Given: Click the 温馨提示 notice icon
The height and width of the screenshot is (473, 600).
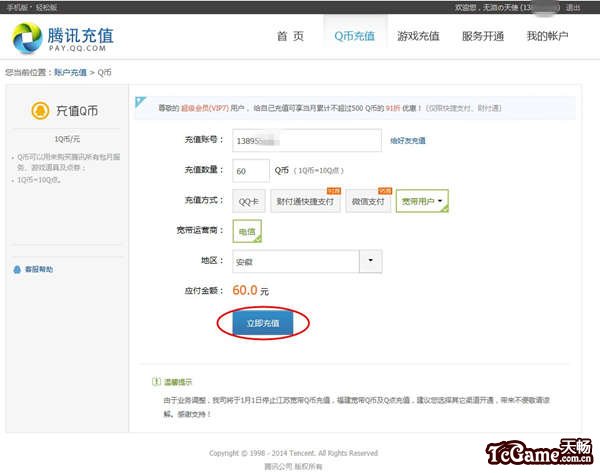Looking at the screenshot, I should (157, 382).
